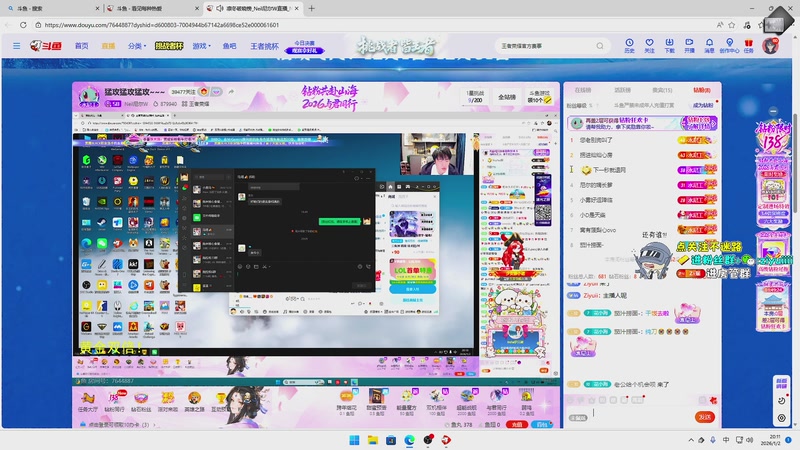The image size is (800, 450).
Task: Open 开播 start streaming icon
Action: click(689, 45)
